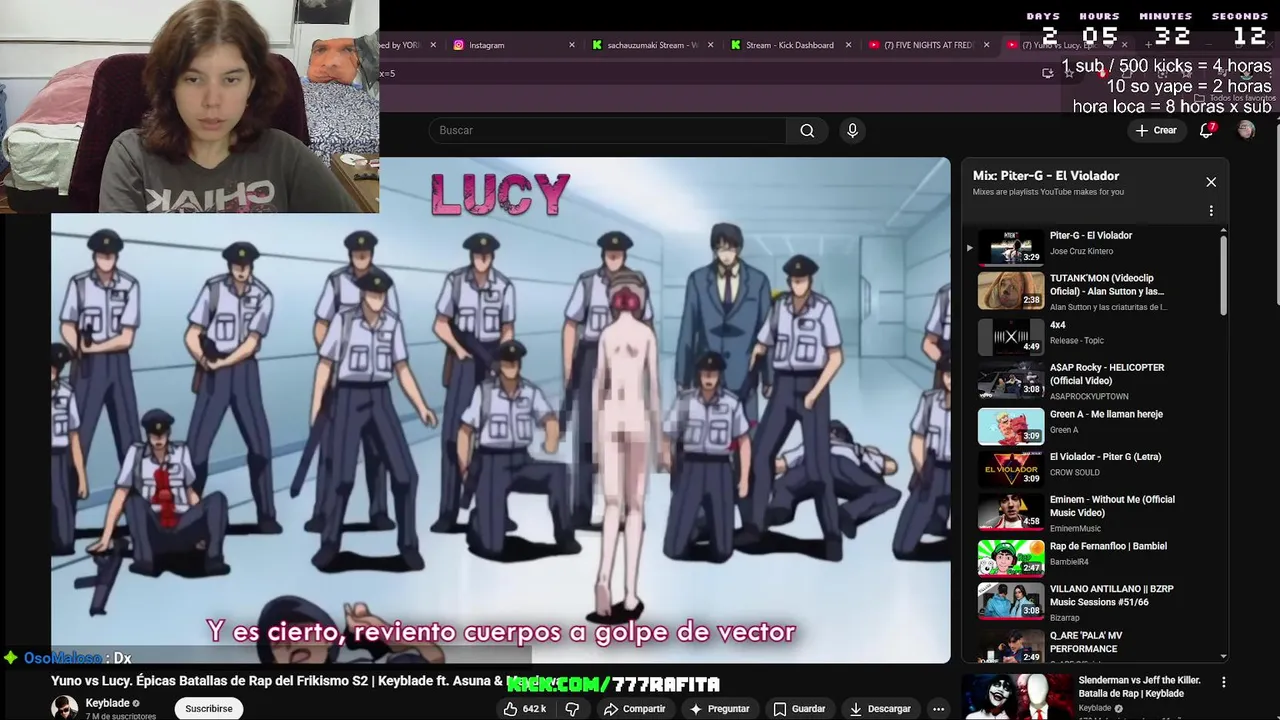Close the Stream - Kick Dashboard tab

point(849,45)
